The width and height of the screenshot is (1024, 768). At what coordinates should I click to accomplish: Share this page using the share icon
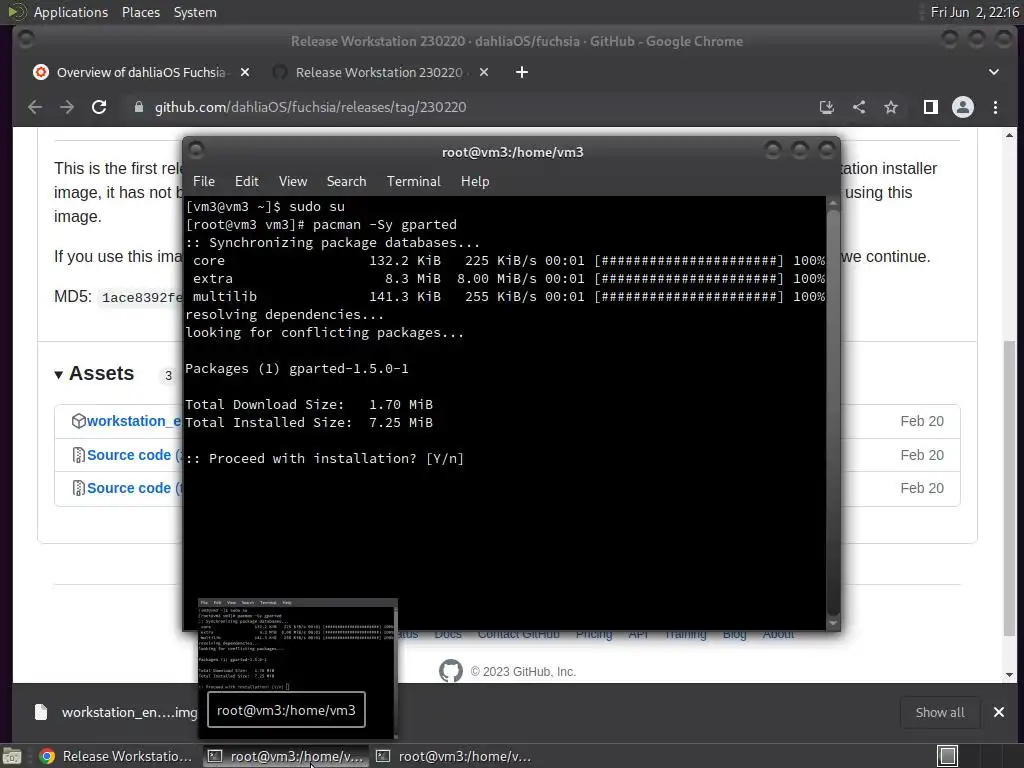[859, 107]
